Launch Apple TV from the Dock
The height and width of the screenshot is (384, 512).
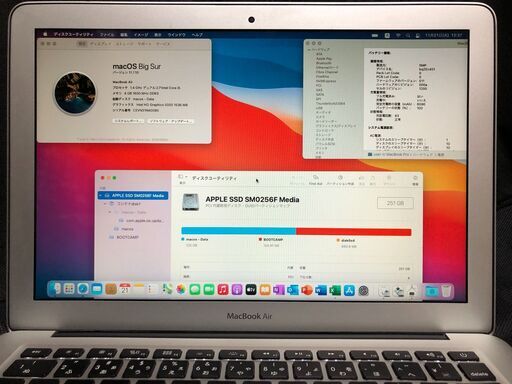(x=251, y=290)
